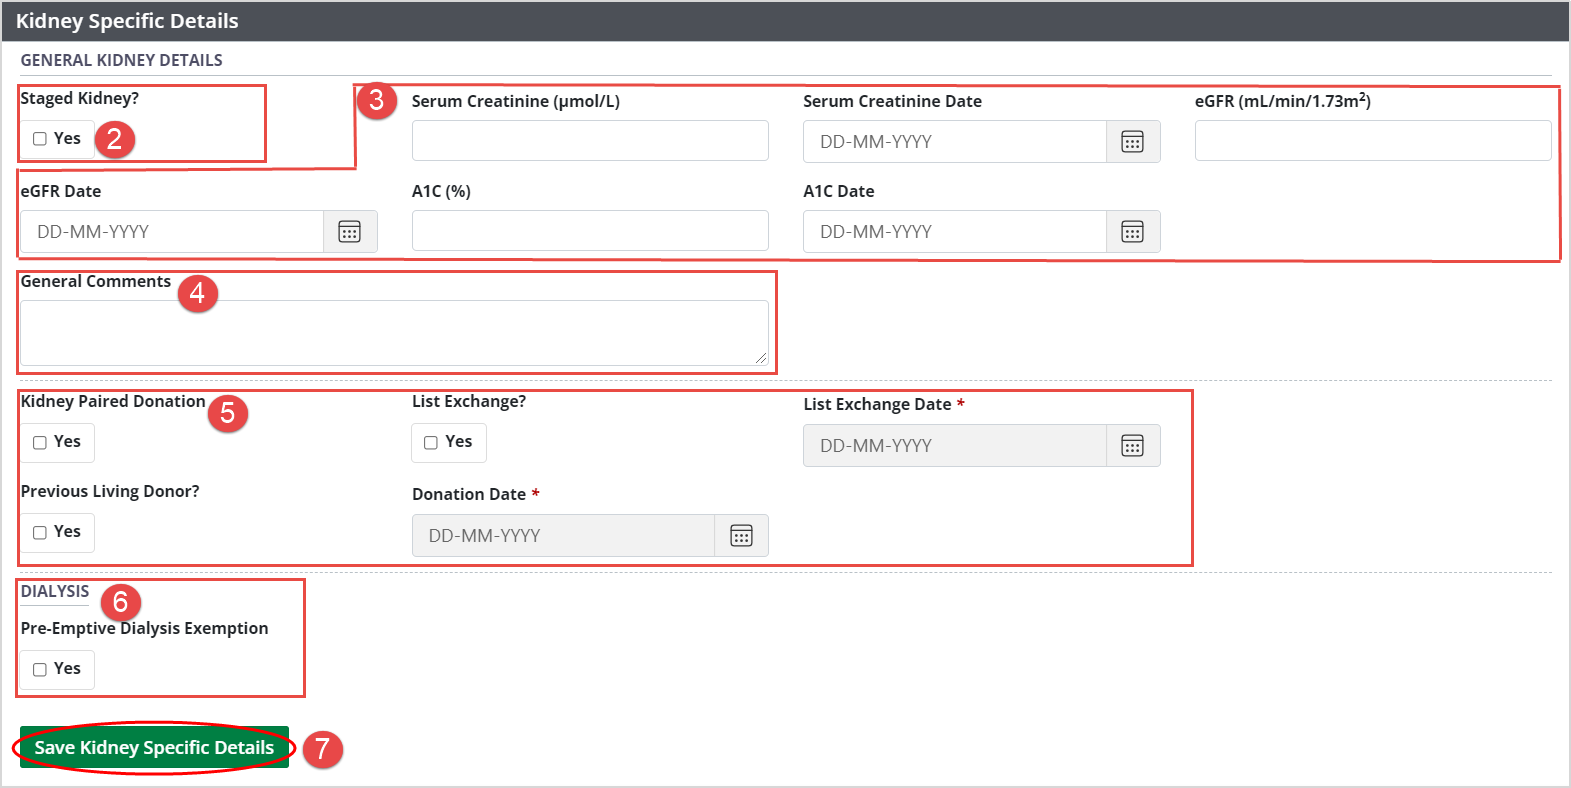Open the List Exchange Date calendar picker
This screenshot has width=1571, height=788.
click(1132, 446)
